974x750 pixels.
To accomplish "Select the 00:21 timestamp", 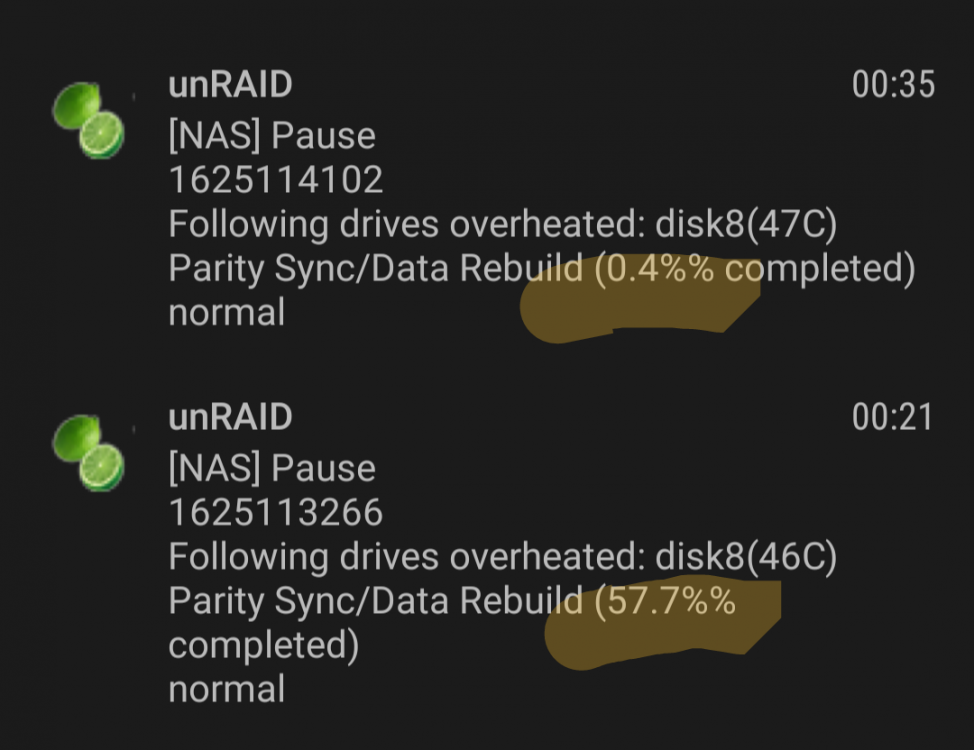I will pos(892,417).
